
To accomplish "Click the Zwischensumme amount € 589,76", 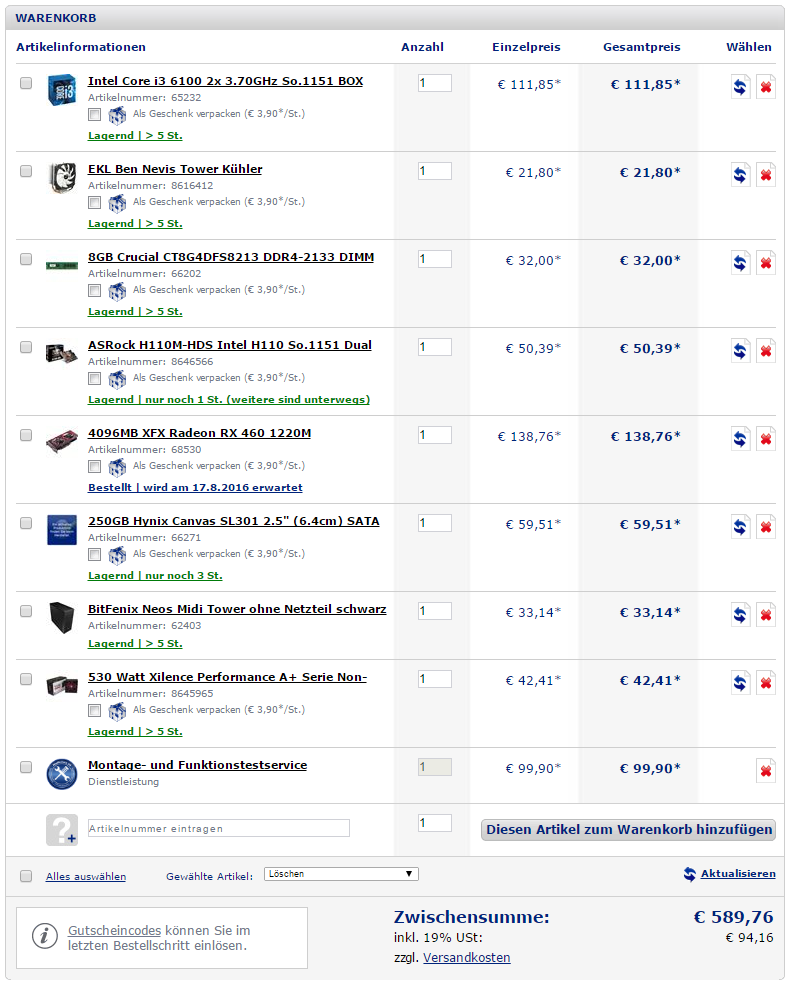I will [733, 917].
